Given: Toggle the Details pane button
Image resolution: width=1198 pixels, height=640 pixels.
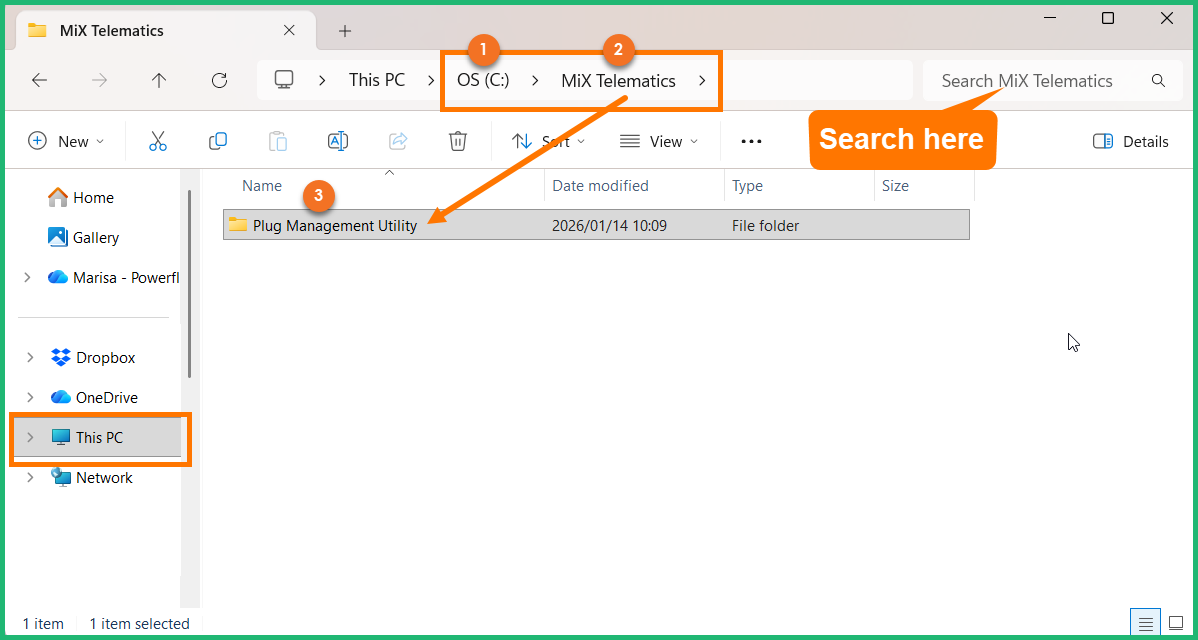Looking at the screenshot, I should click(x=1131, y=141).
